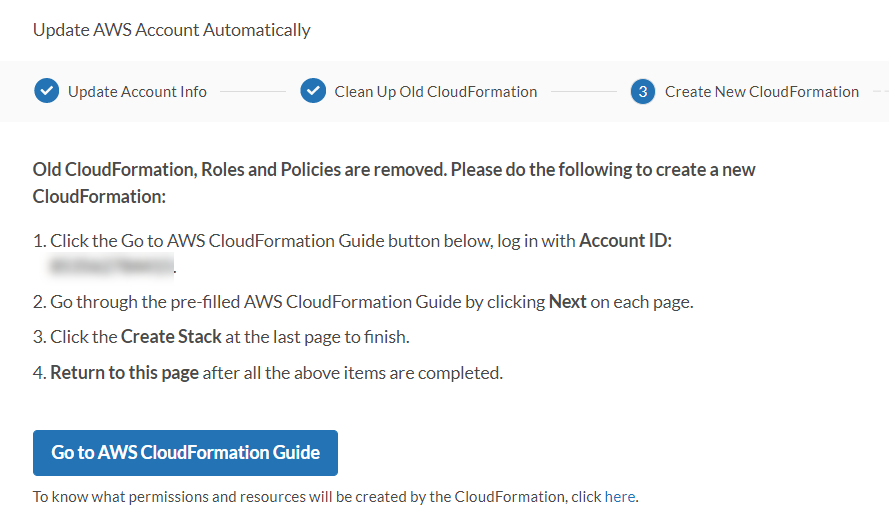Click the Clean Up Old CloudFormation checkmark icon

point(313,91)
